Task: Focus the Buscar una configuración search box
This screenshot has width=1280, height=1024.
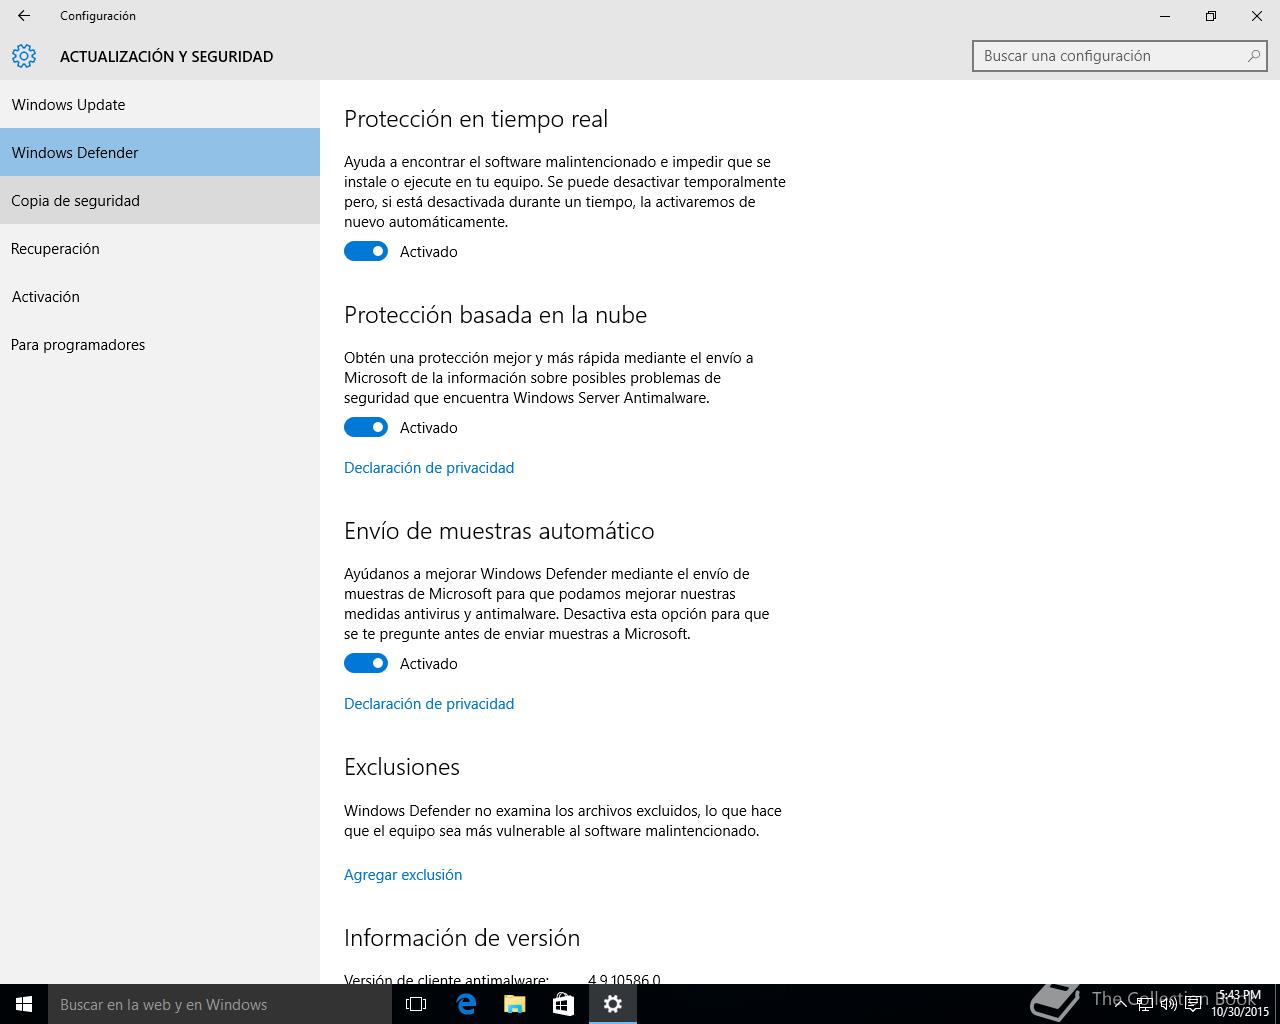Action: [1119, 56]
